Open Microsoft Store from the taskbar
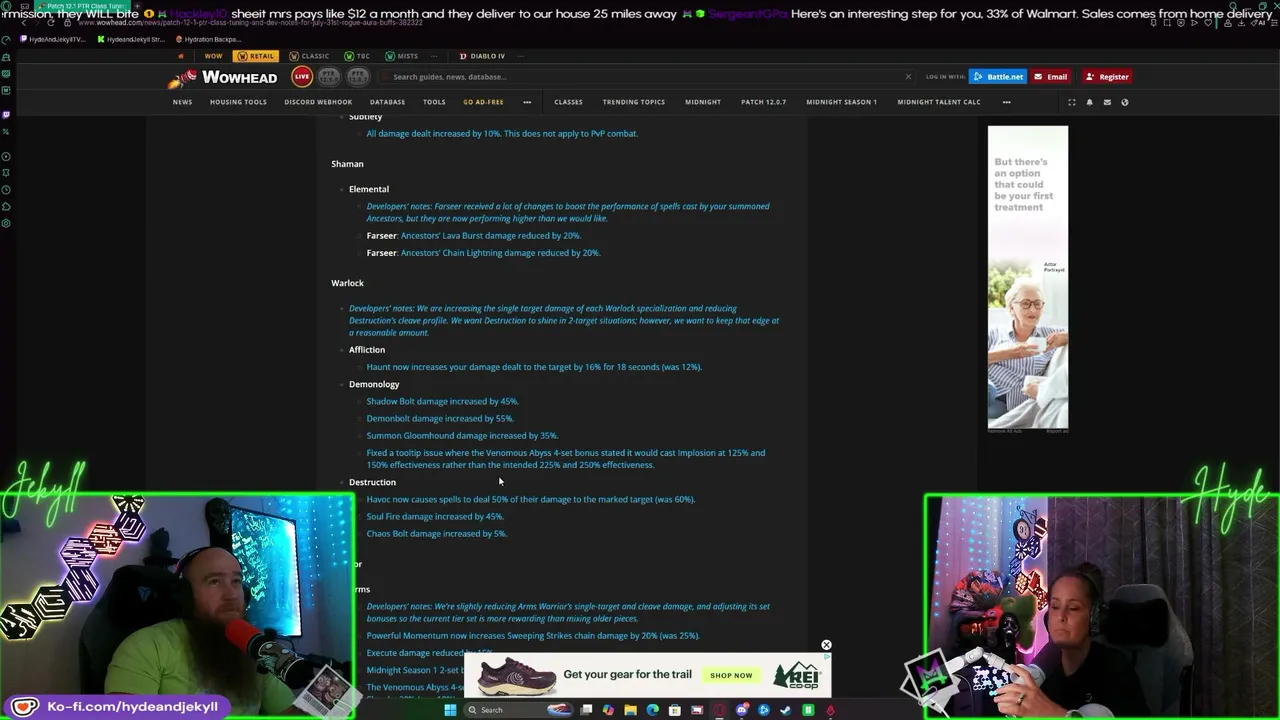The width and height of the screenshot is (1280, 720). click(674, 710)
